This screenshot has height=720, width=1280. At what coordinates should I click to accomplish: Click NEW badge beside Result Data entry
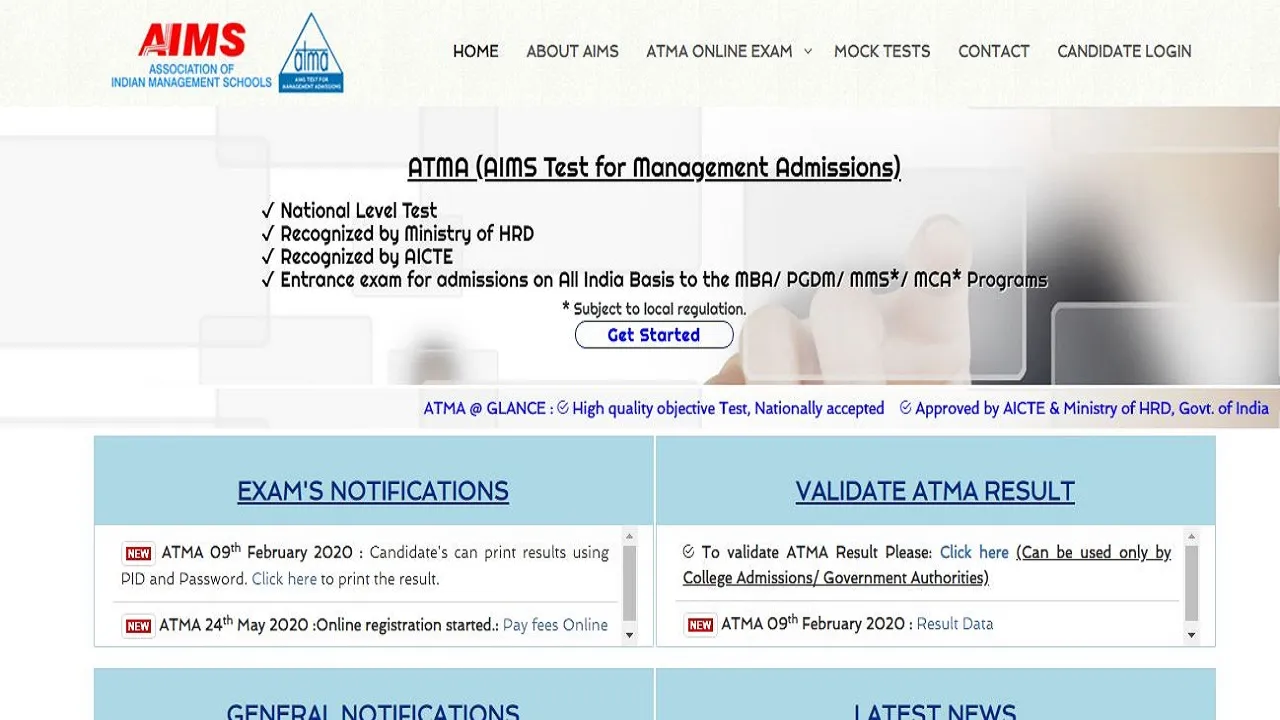700,625
